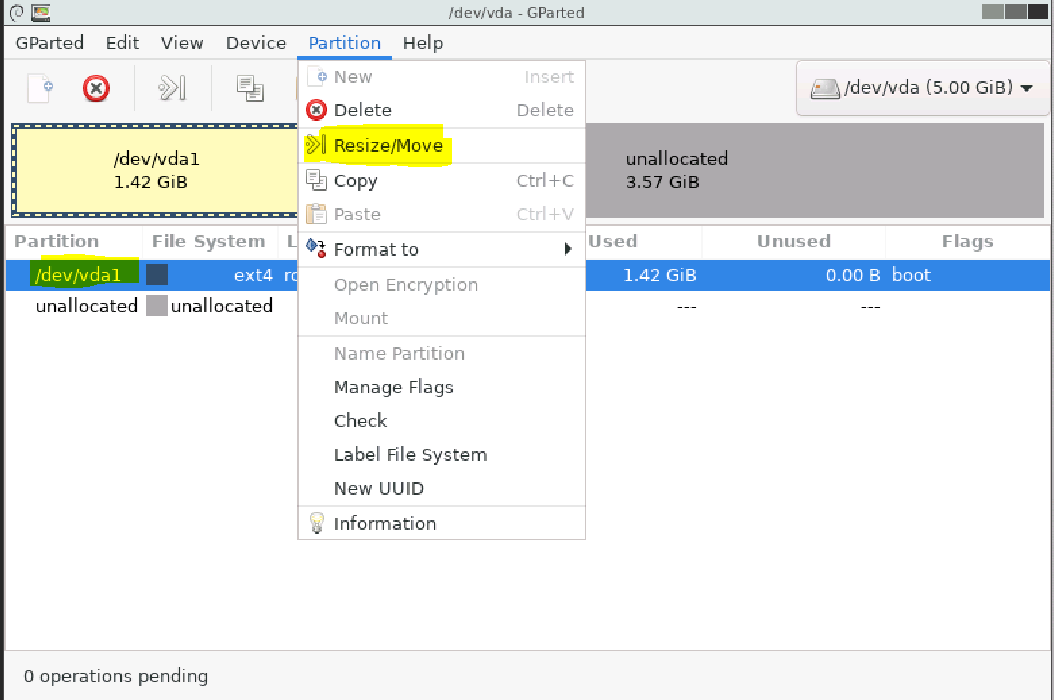Click the lightbulb Information icon
The width and height of the screenshot is (1054, 700).
pos(316,523)
